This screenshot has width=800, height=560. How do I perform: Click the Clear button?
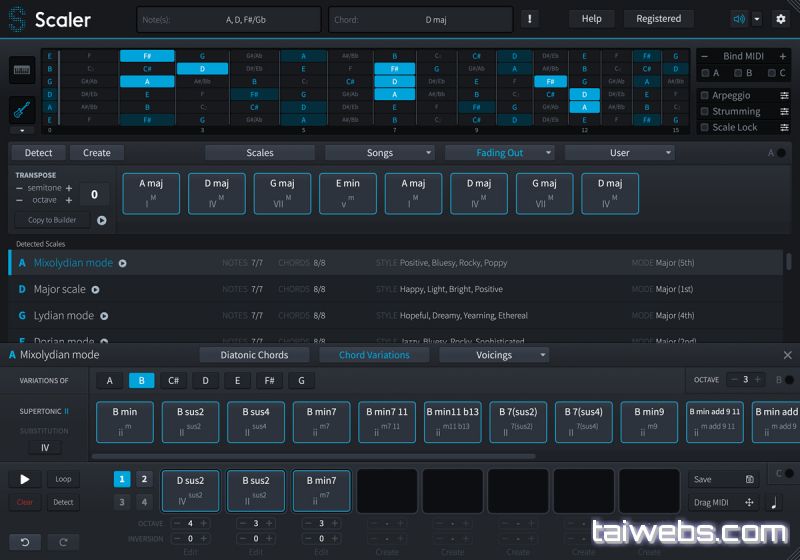click(x=24, y=502)
